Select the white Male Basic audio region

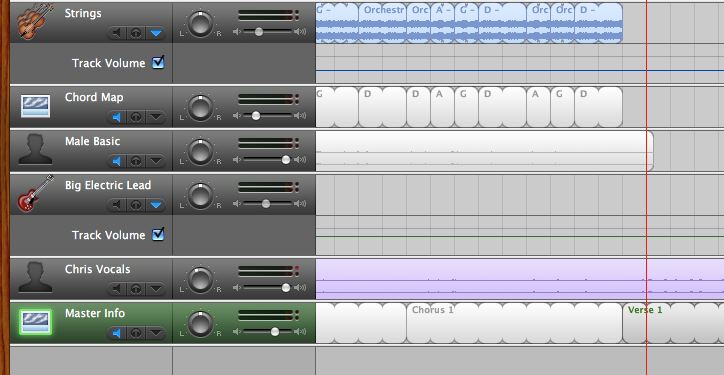[x=484, y=151]
